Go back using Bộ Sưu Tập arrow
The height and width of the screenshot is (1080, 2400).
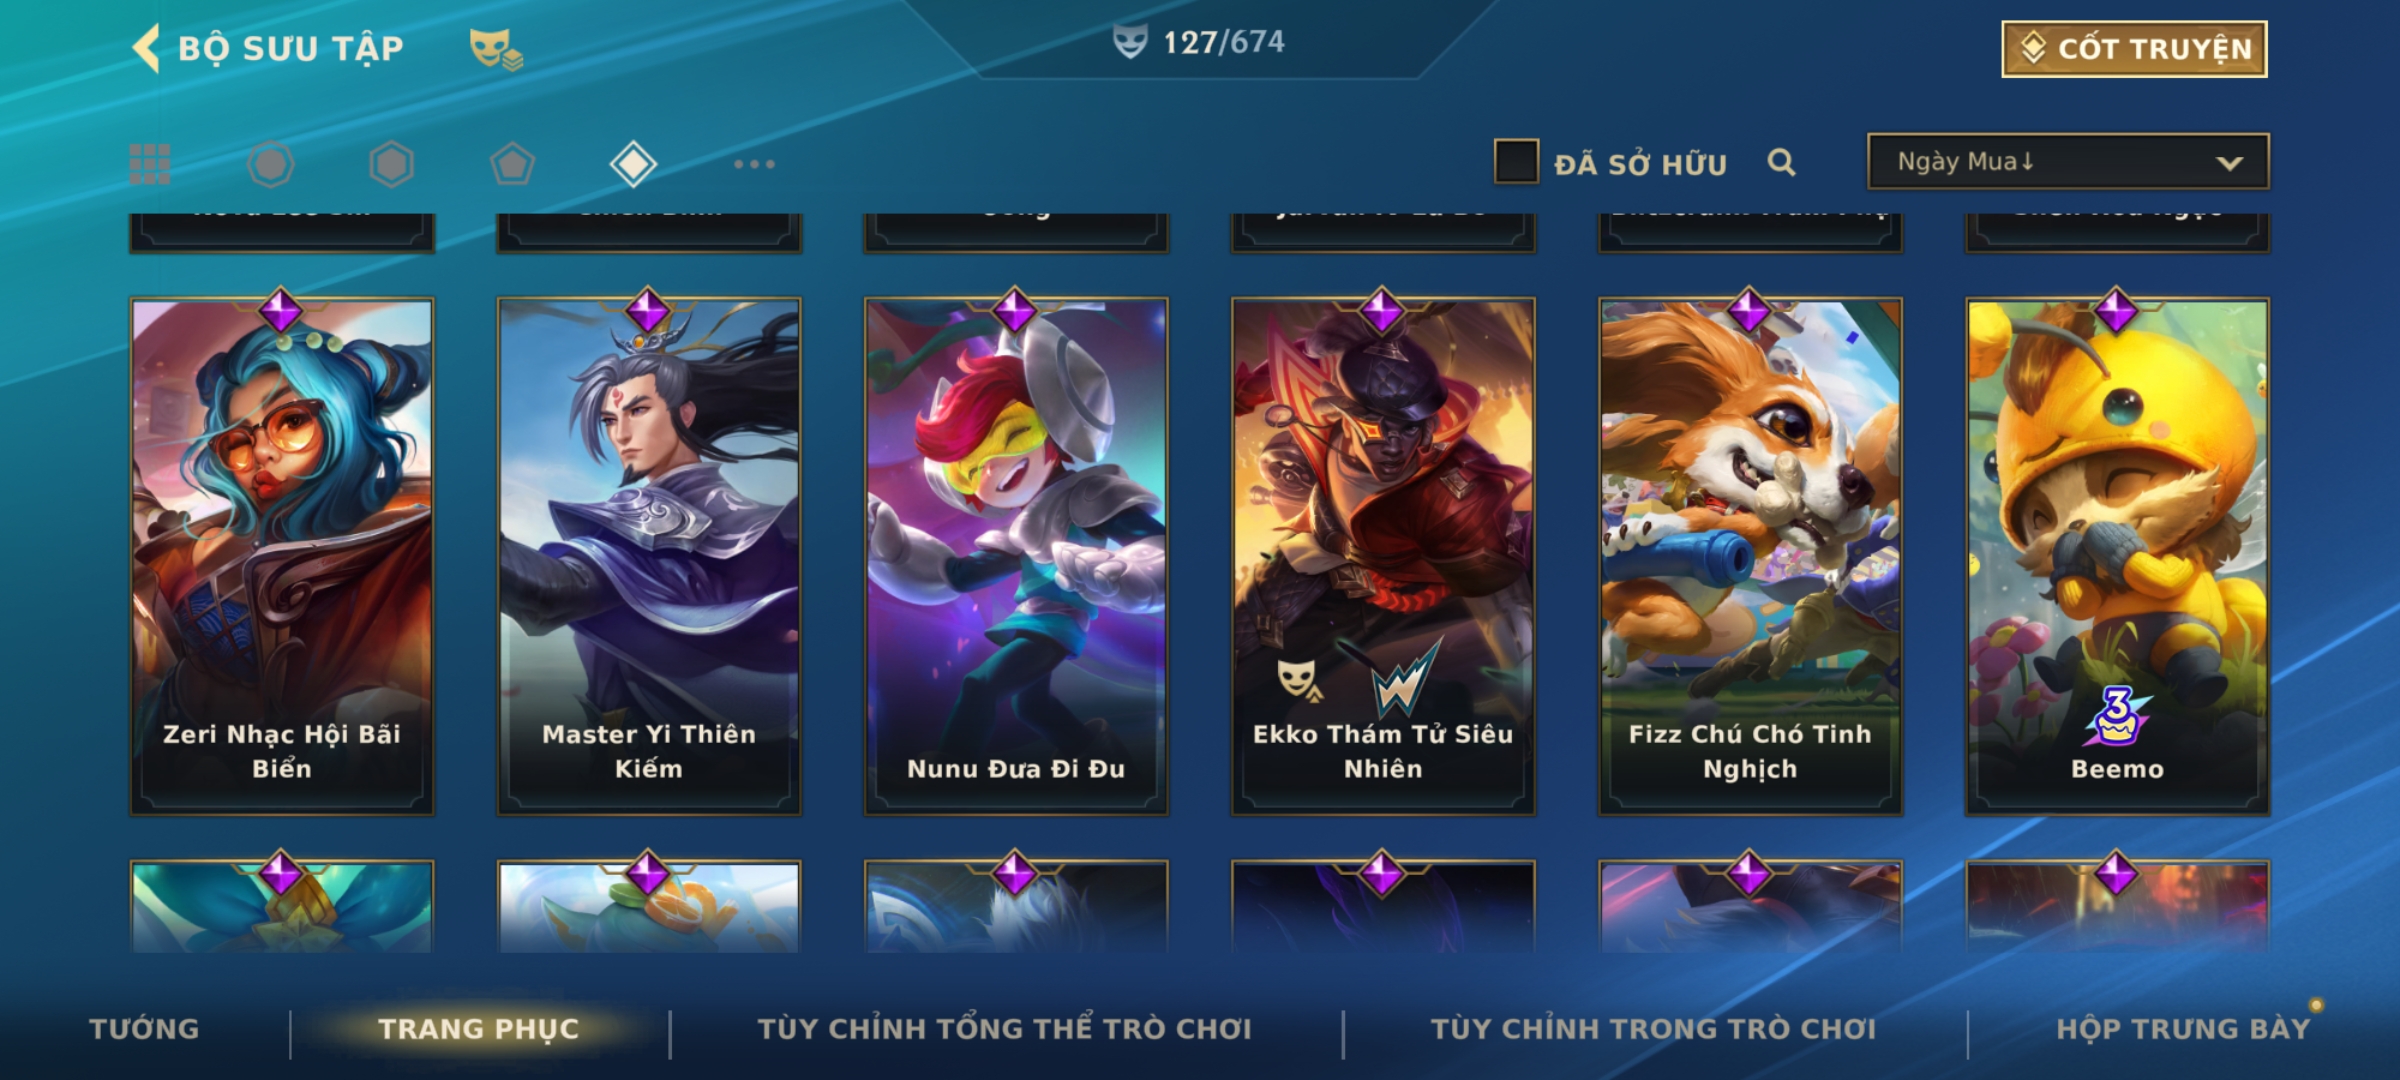pyautogui.click(x=146, y=48)
